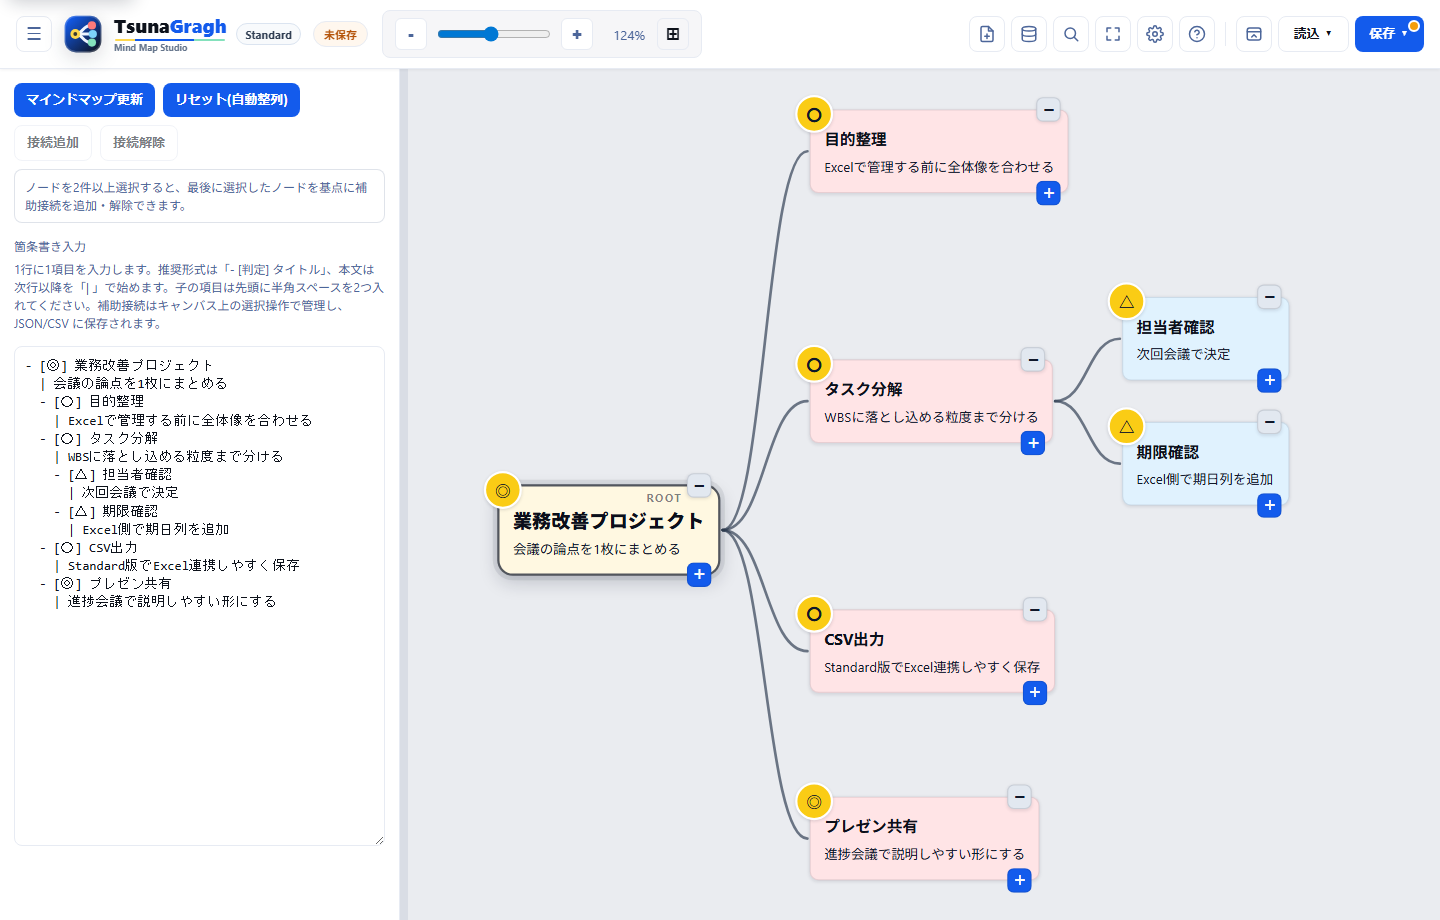Create a new file via document-plus icon
This screenshot has height=920, width=1440.
click(987, 34)
